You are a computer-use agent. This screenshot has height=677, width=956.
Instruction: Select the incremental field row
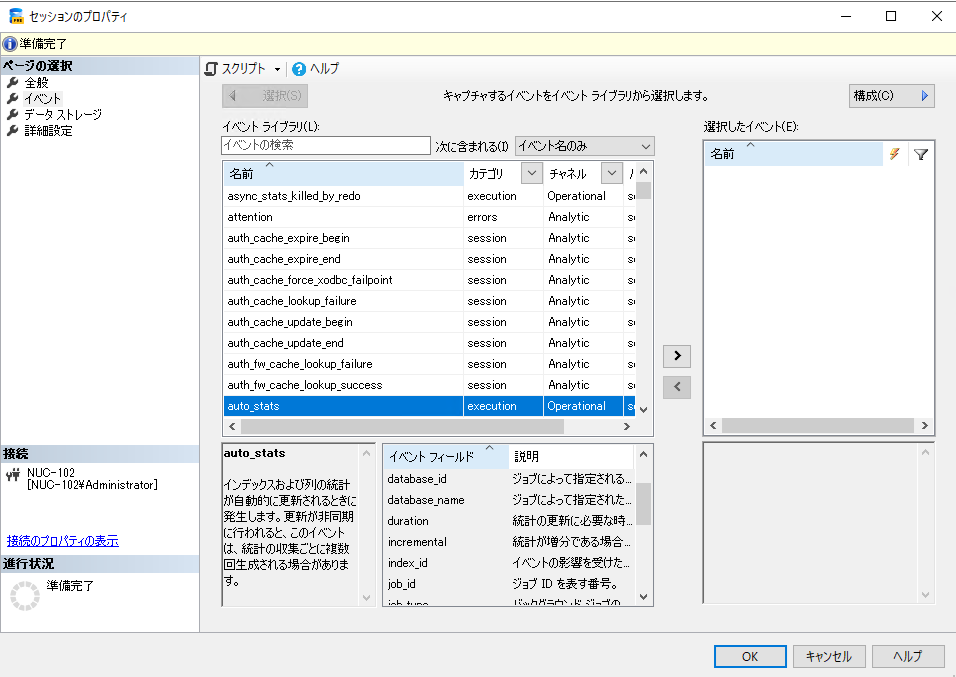tap(509, 542)
